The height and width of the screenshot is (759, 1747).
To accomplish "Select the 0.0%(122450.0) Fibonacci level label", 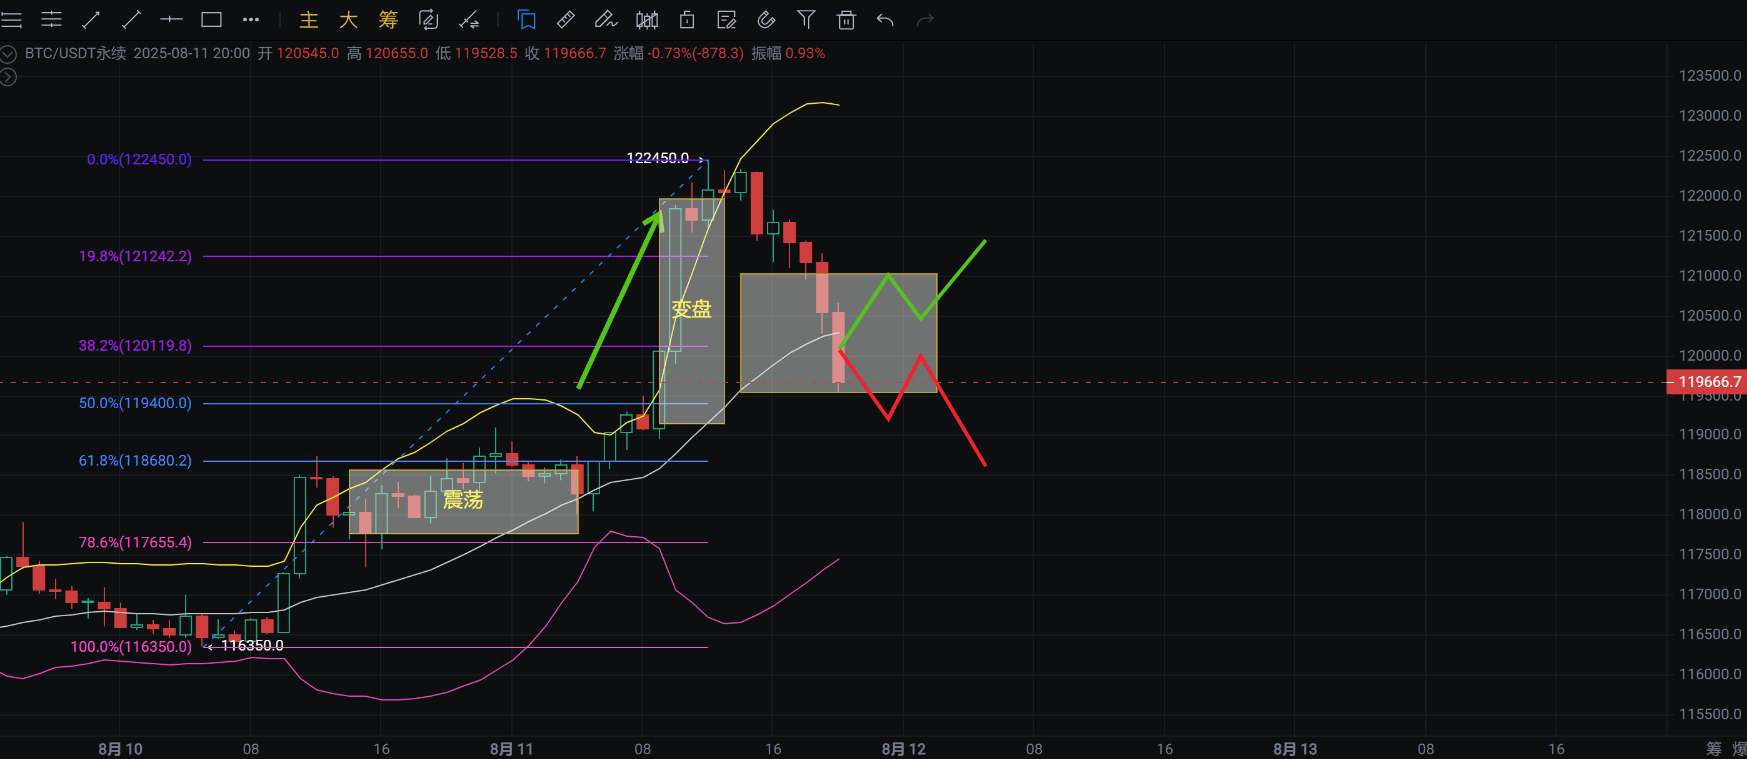I will 139,159.
